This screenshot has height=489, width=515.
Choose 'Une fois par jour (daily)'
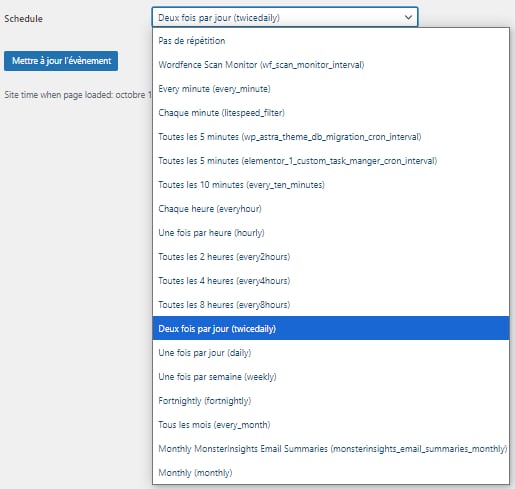[x=331, y=353]
